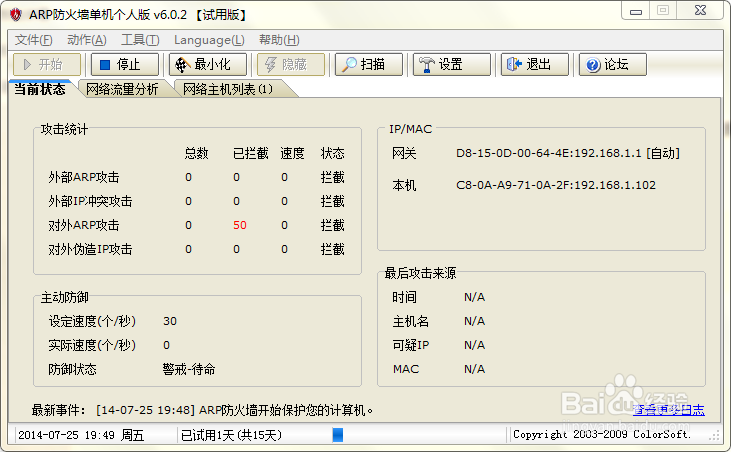Click the 对外伪造IP攻击 row label

tap(90, 249)
